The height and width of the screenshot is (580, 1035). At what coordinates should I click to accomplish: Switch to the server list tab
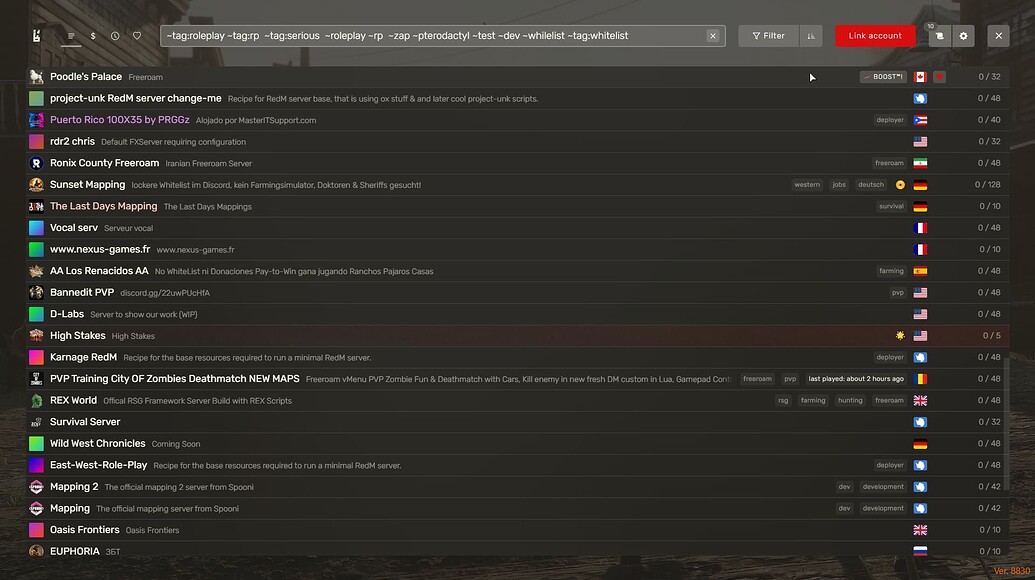click(71, 36)
